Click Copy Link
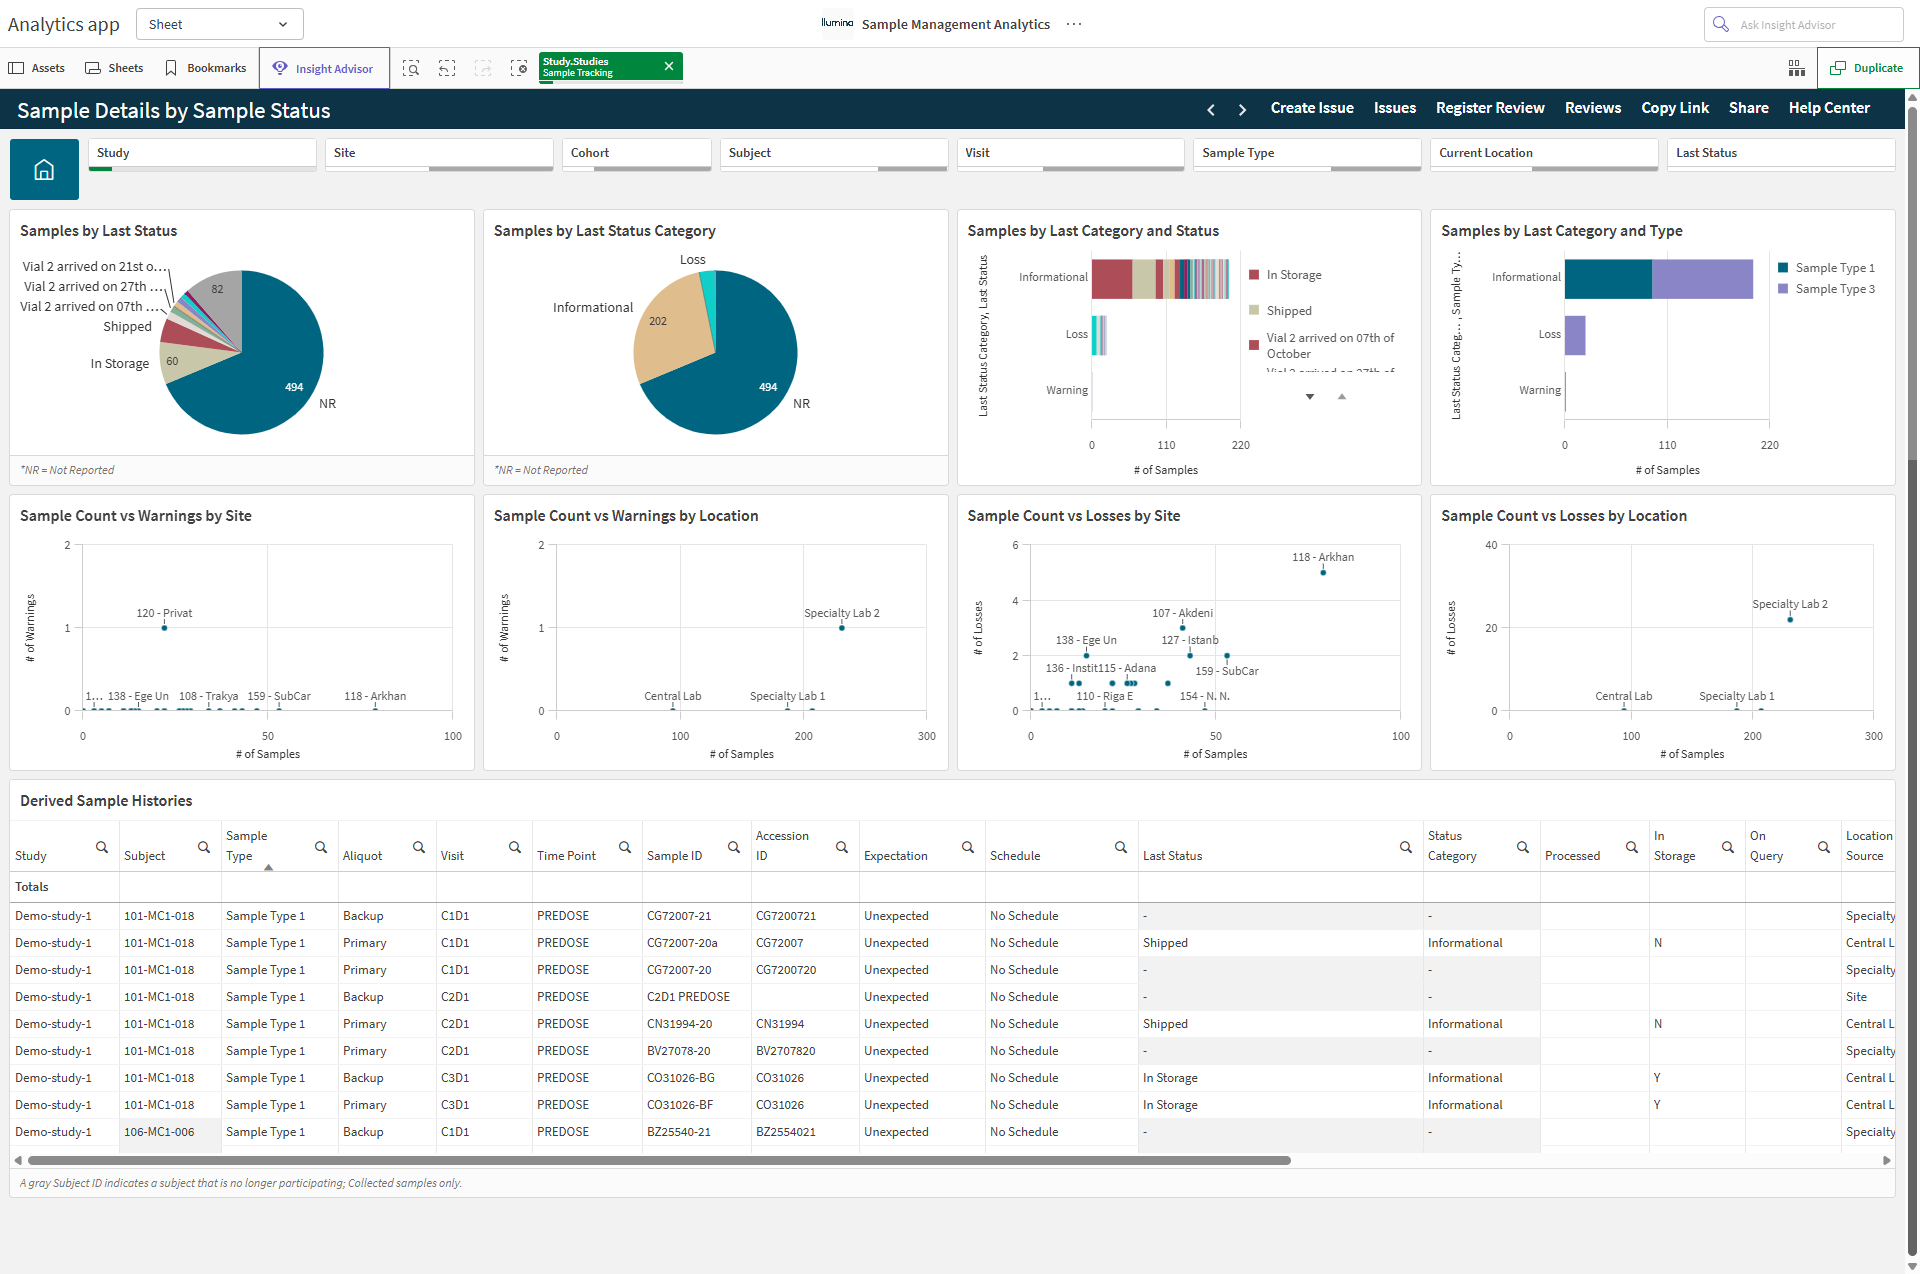Image resolution: width=1920 pixels, height=1274 pixels. 1675,108
